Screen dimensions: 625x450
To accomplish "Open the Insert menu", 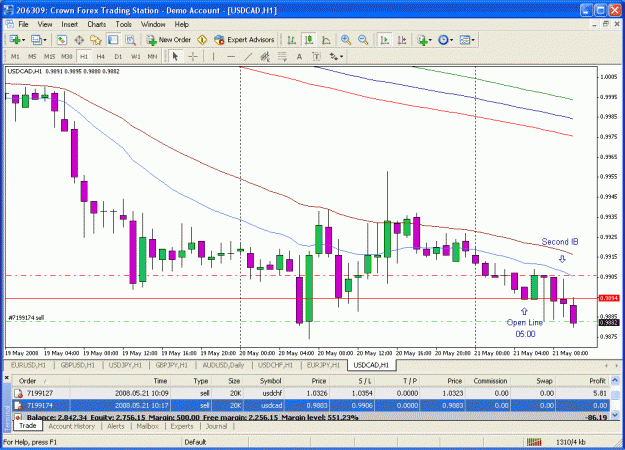I will click(70, 24).
